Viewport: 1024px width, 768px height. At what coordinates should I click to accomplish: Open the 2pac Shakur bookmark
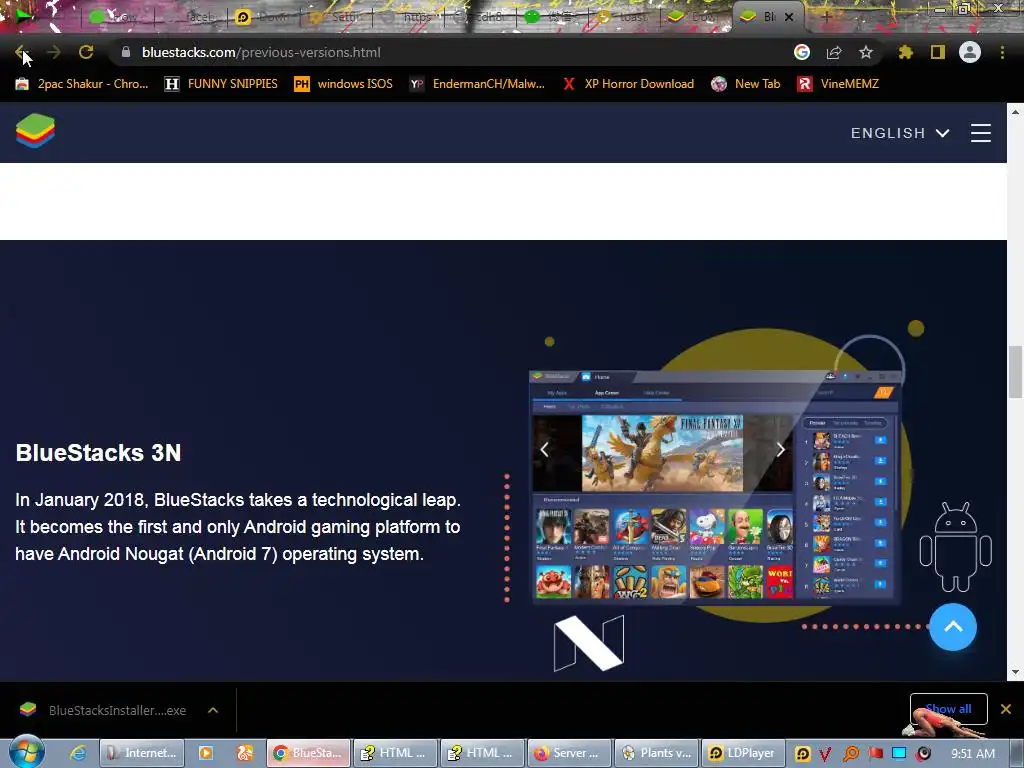[82, 84]
